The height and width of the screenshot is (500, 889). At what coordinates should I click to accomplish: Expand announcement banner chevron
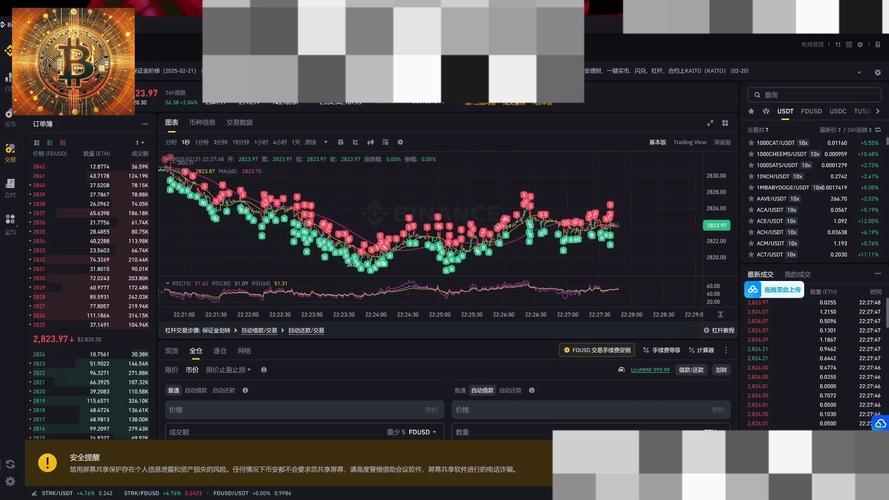click(859, 73)
